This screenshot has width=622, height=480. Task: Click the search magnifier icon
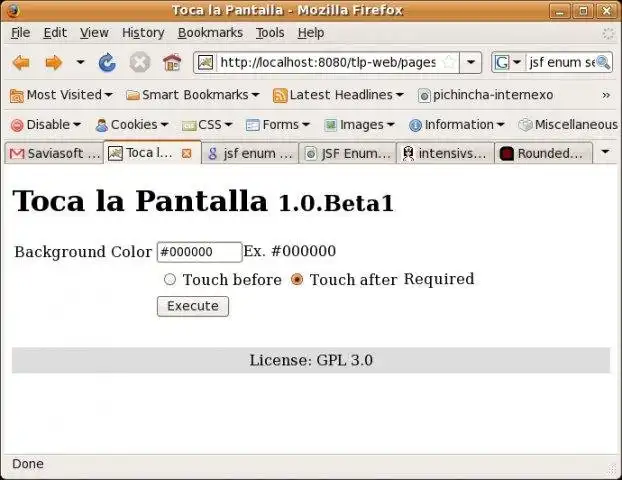[603, 62]
